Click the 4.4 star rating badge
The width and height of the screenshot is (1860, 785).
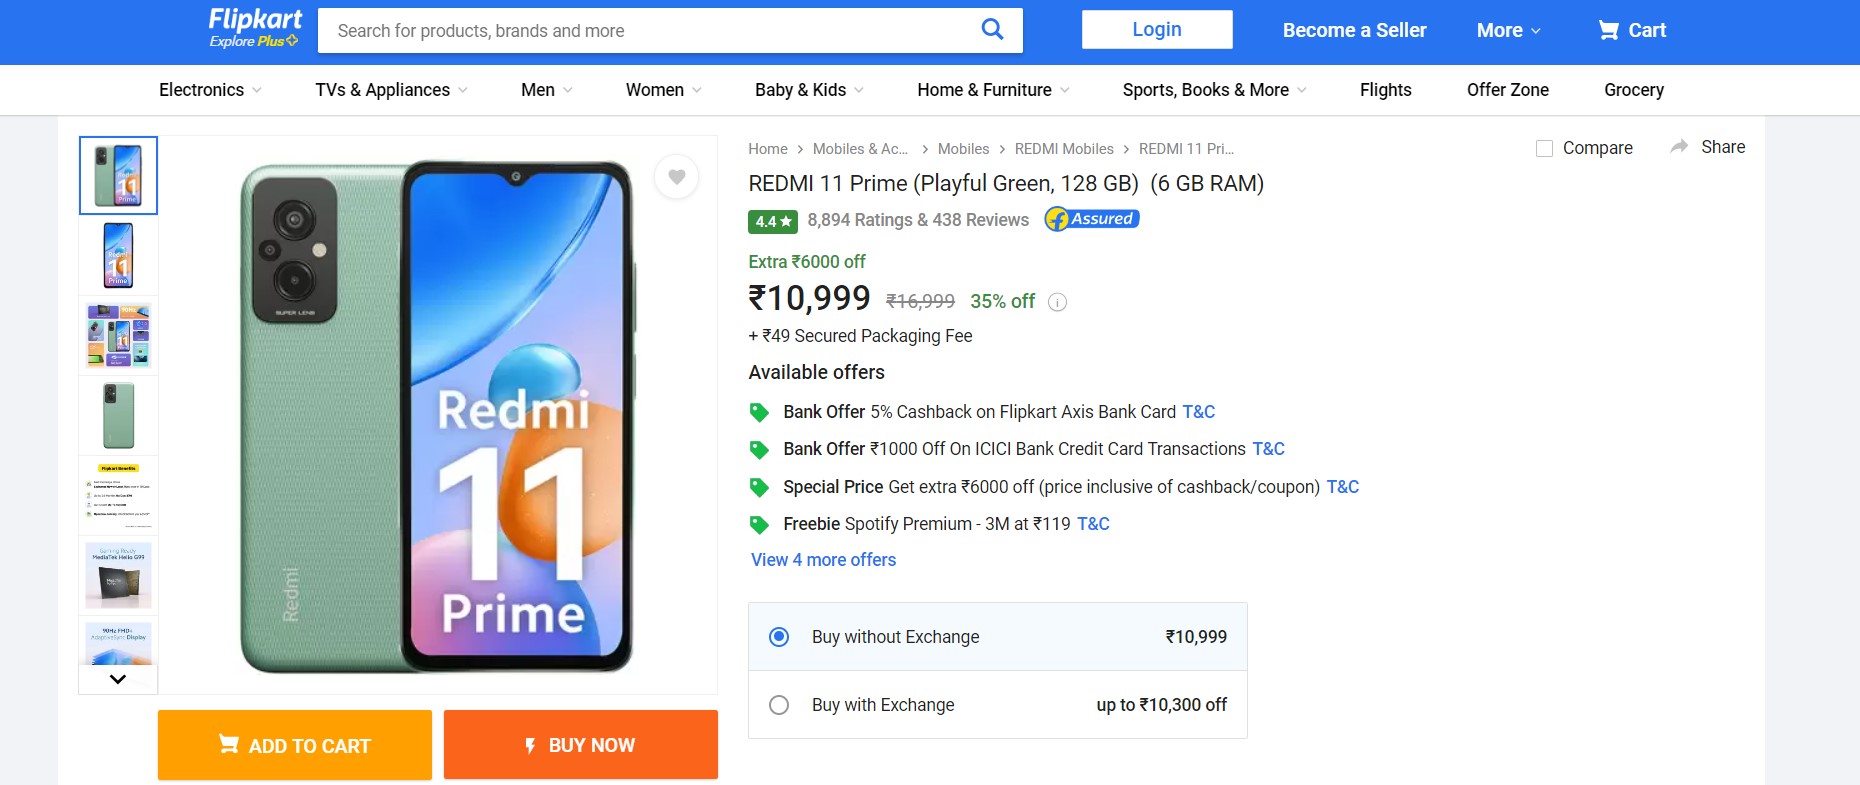coord(772,221)
